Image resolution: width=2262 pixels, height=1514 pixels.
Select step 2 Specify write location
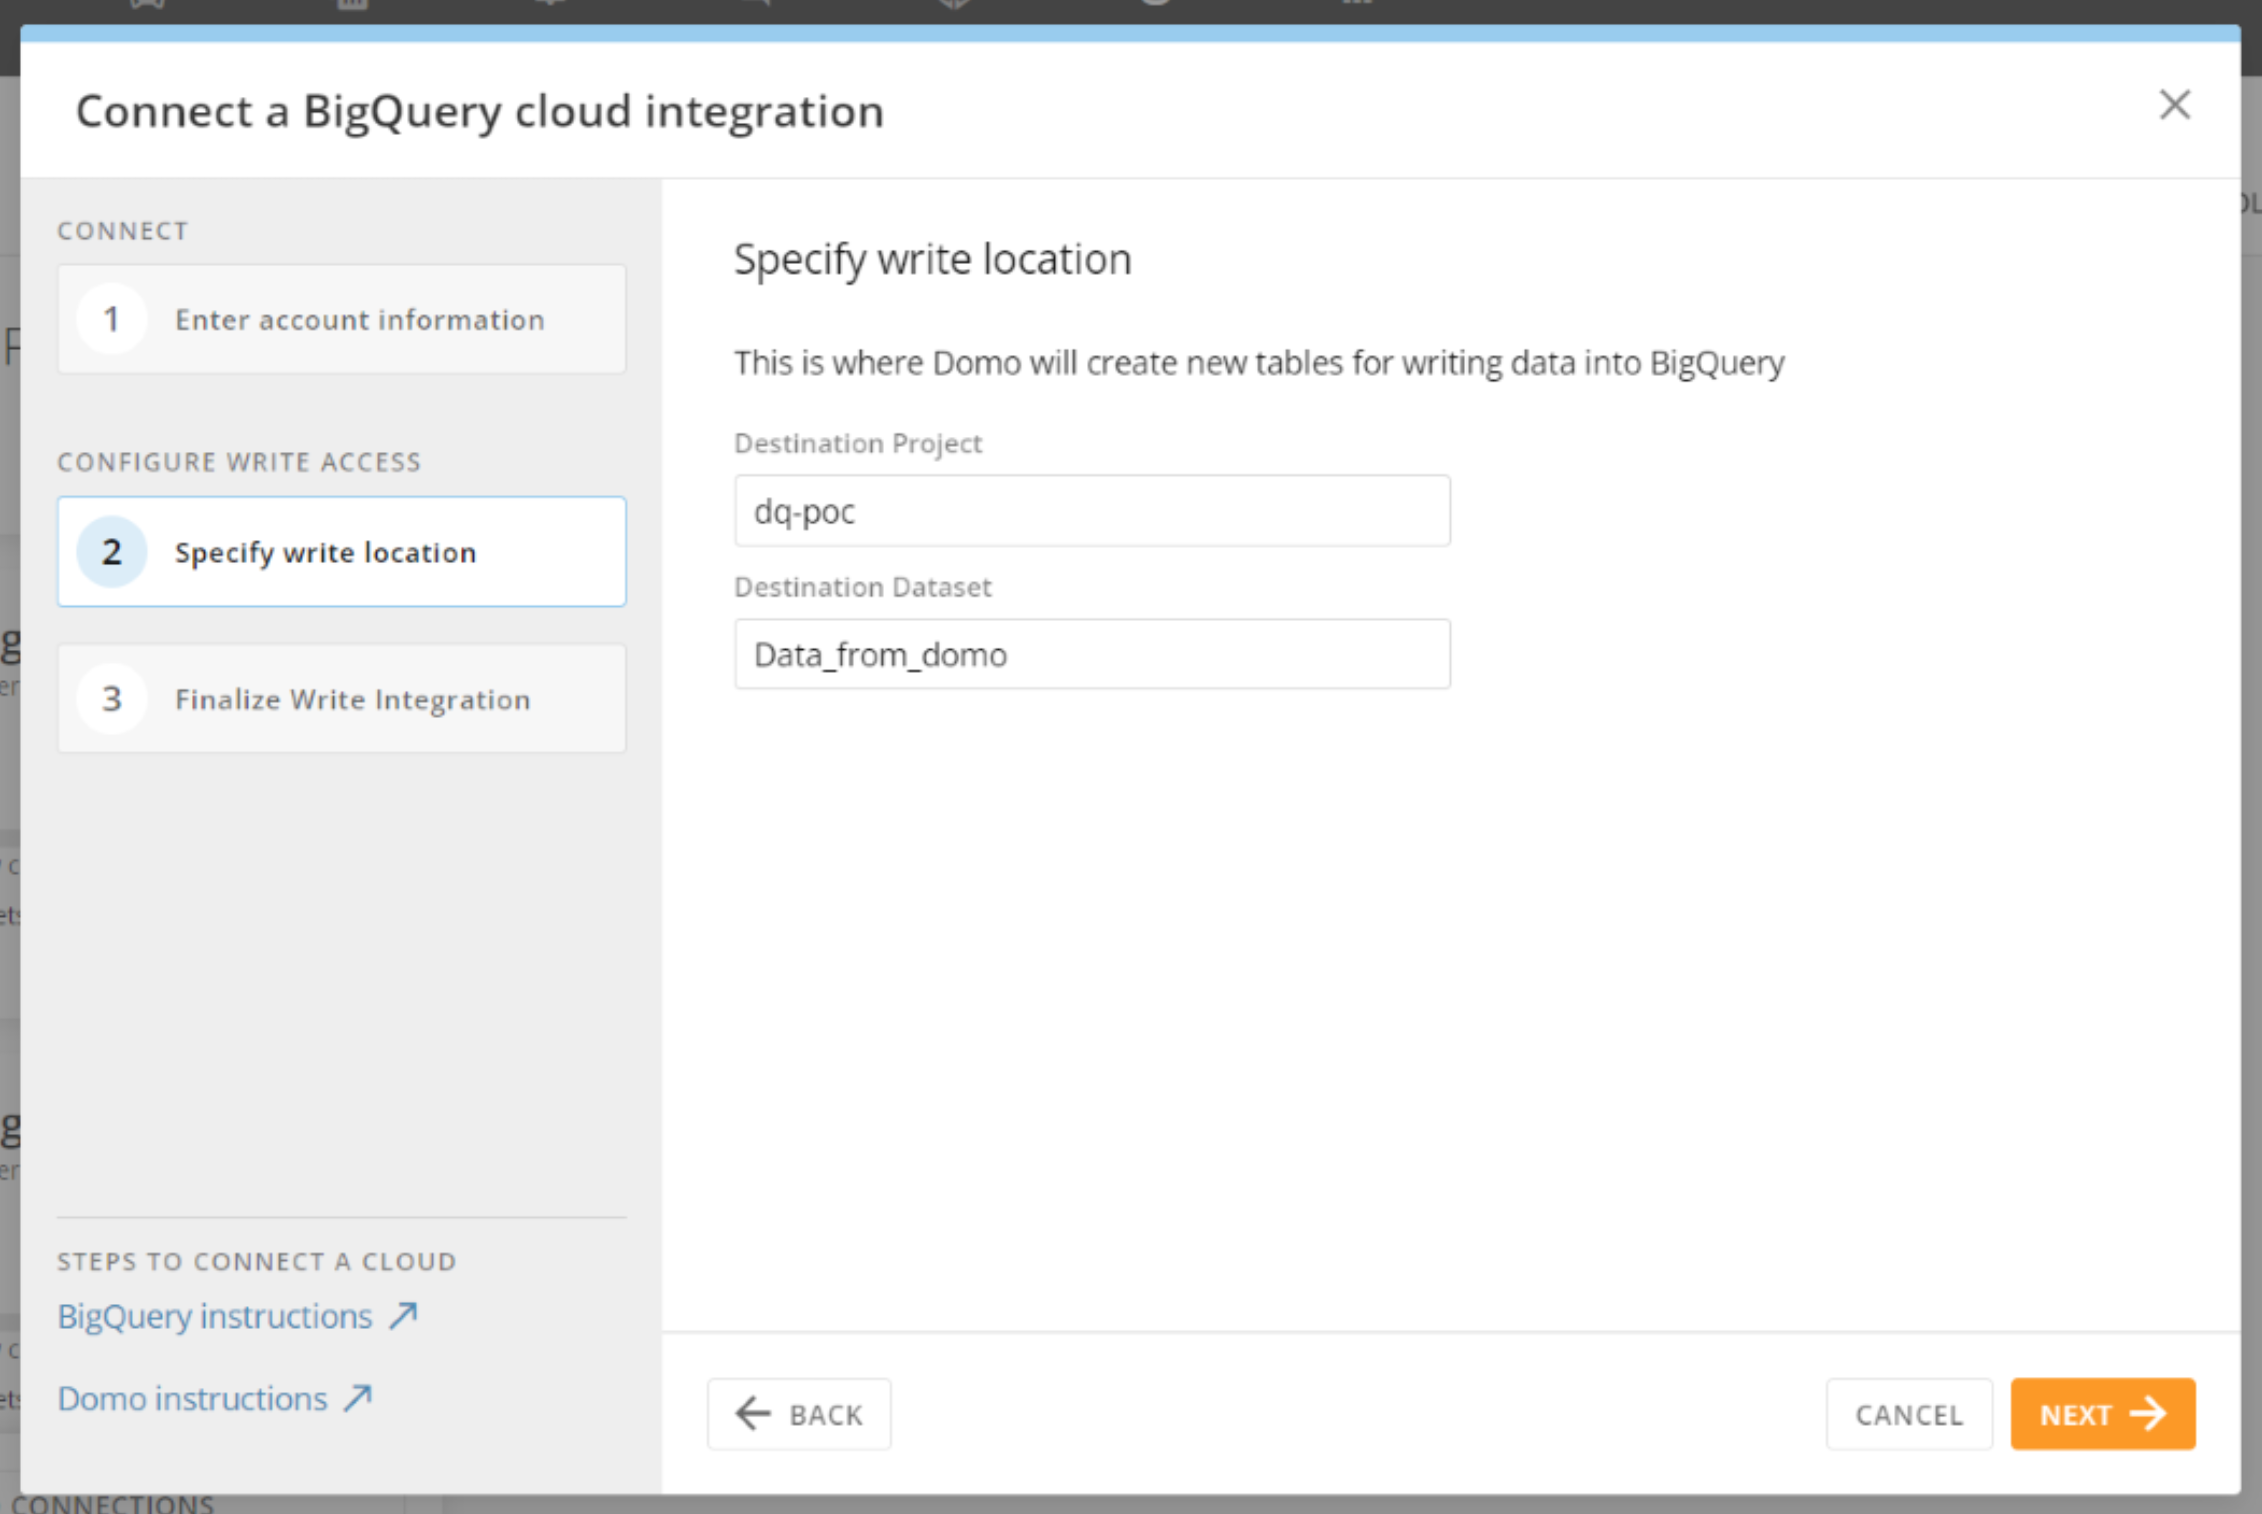[342, 552]
